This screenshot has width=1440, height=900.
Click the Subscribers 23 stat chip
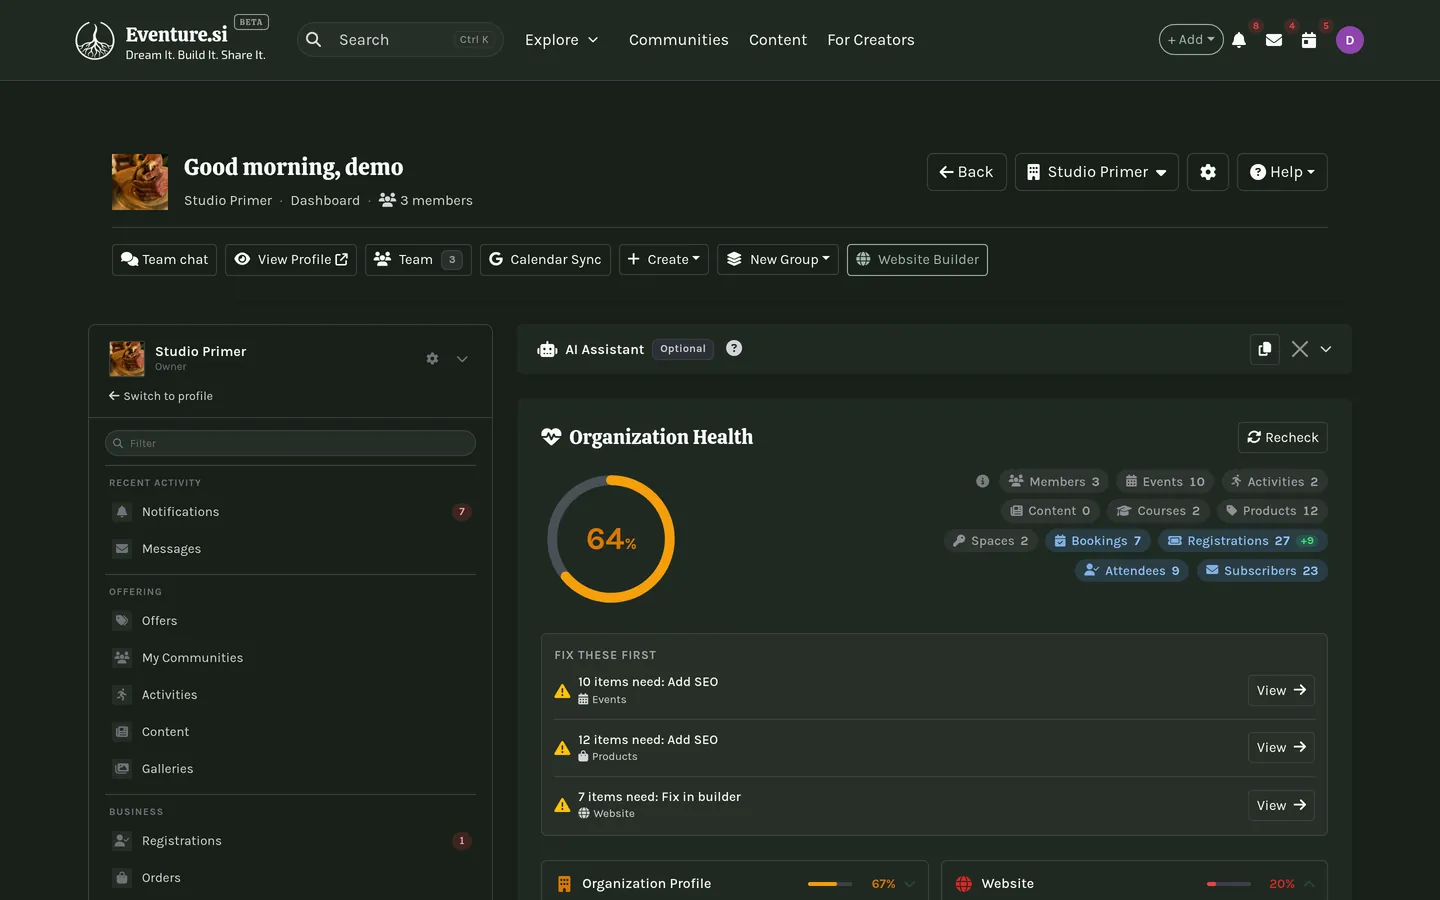coord(1262,571)
